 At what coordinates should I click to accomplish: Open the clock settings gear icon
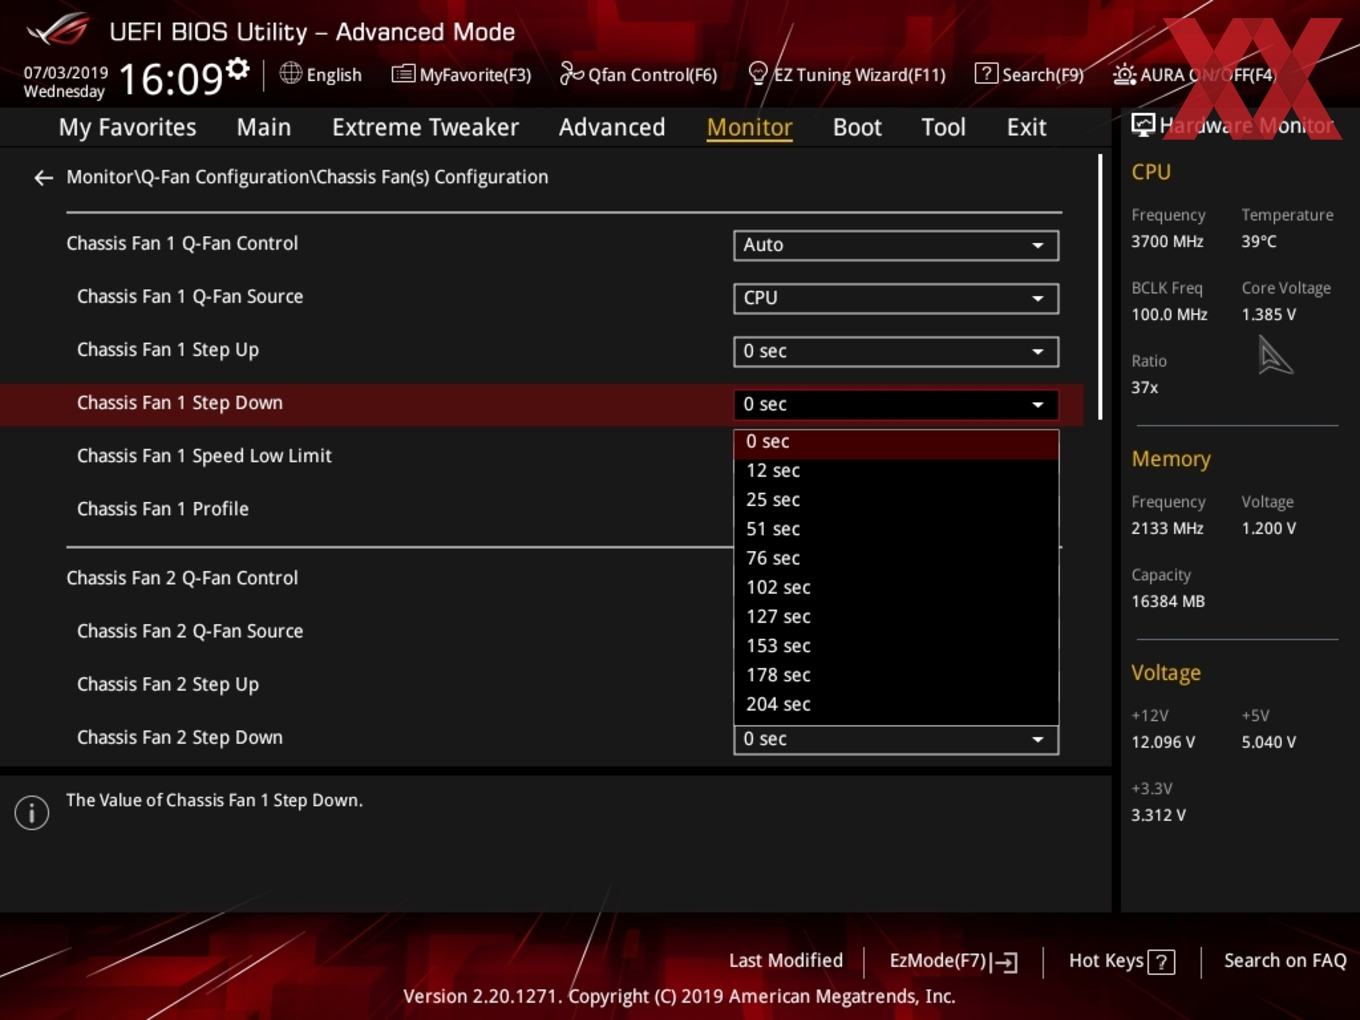238,68
